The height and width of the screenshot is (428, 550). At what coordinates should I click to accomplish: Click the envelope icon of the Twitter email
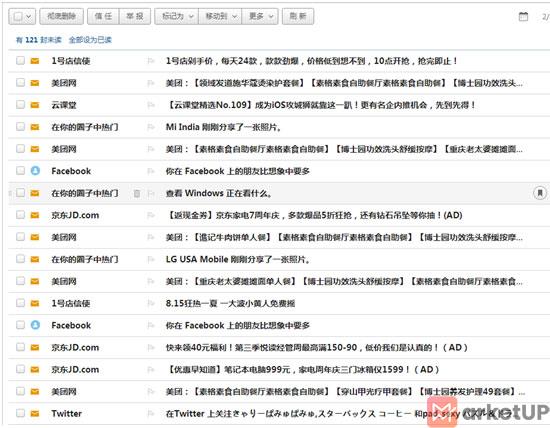click(x=35, y=414)
